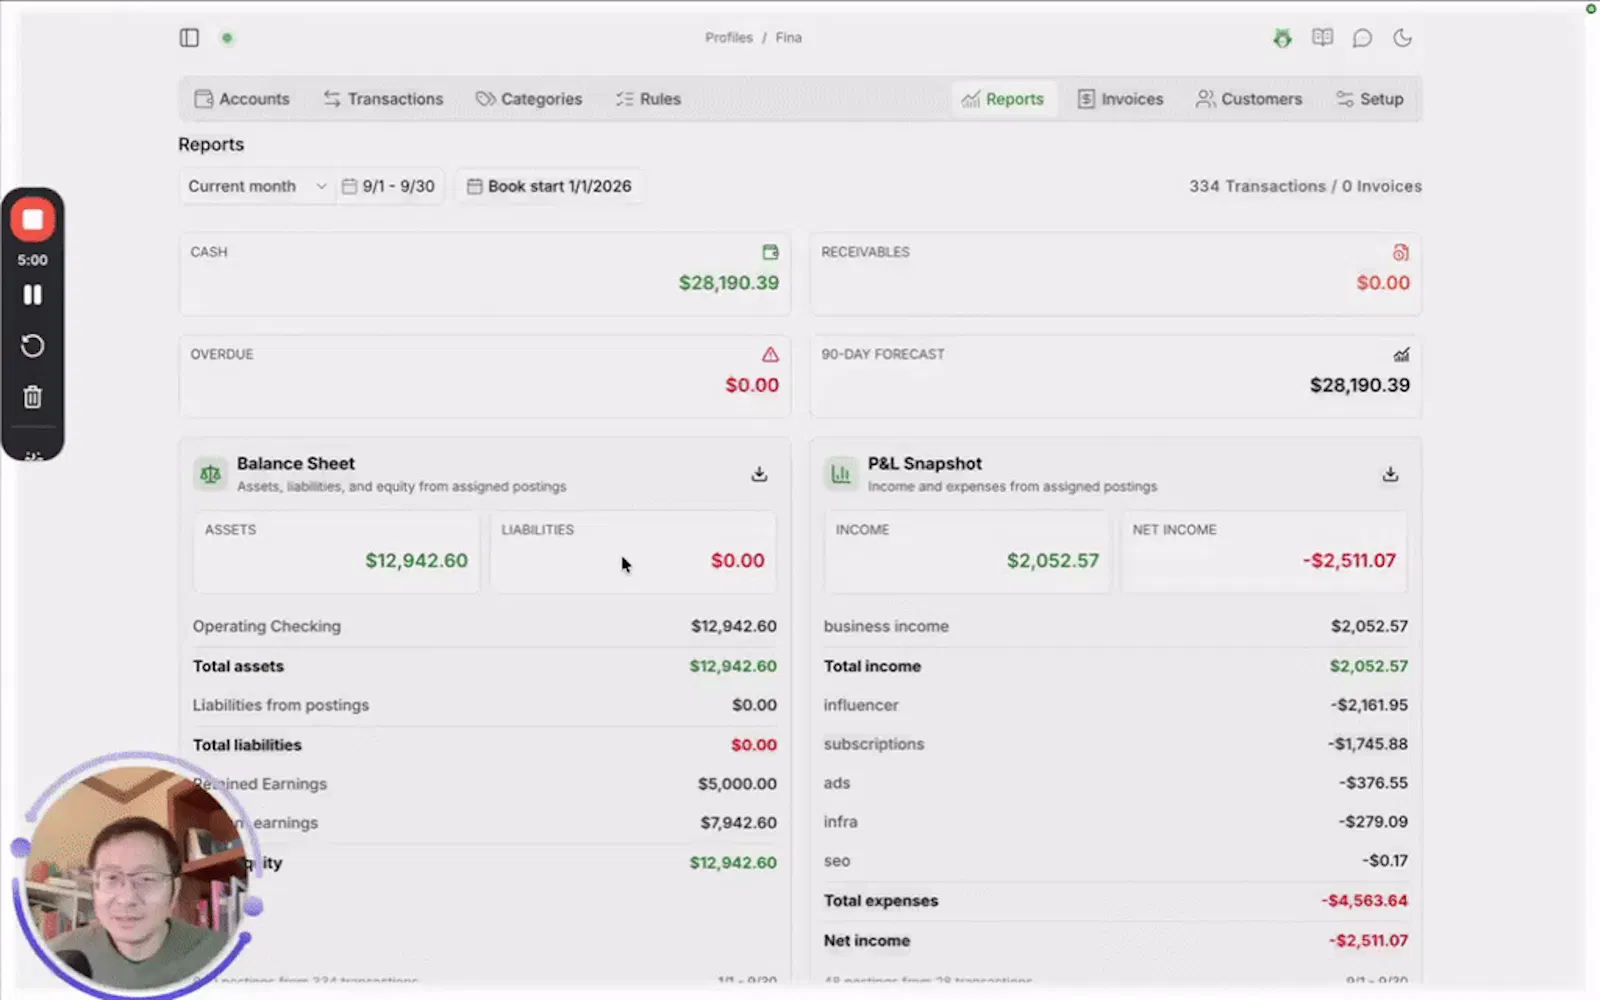1600x1000 pixels.
Task: Restart the recording with the circular arrow
Action: coord(33,346)
